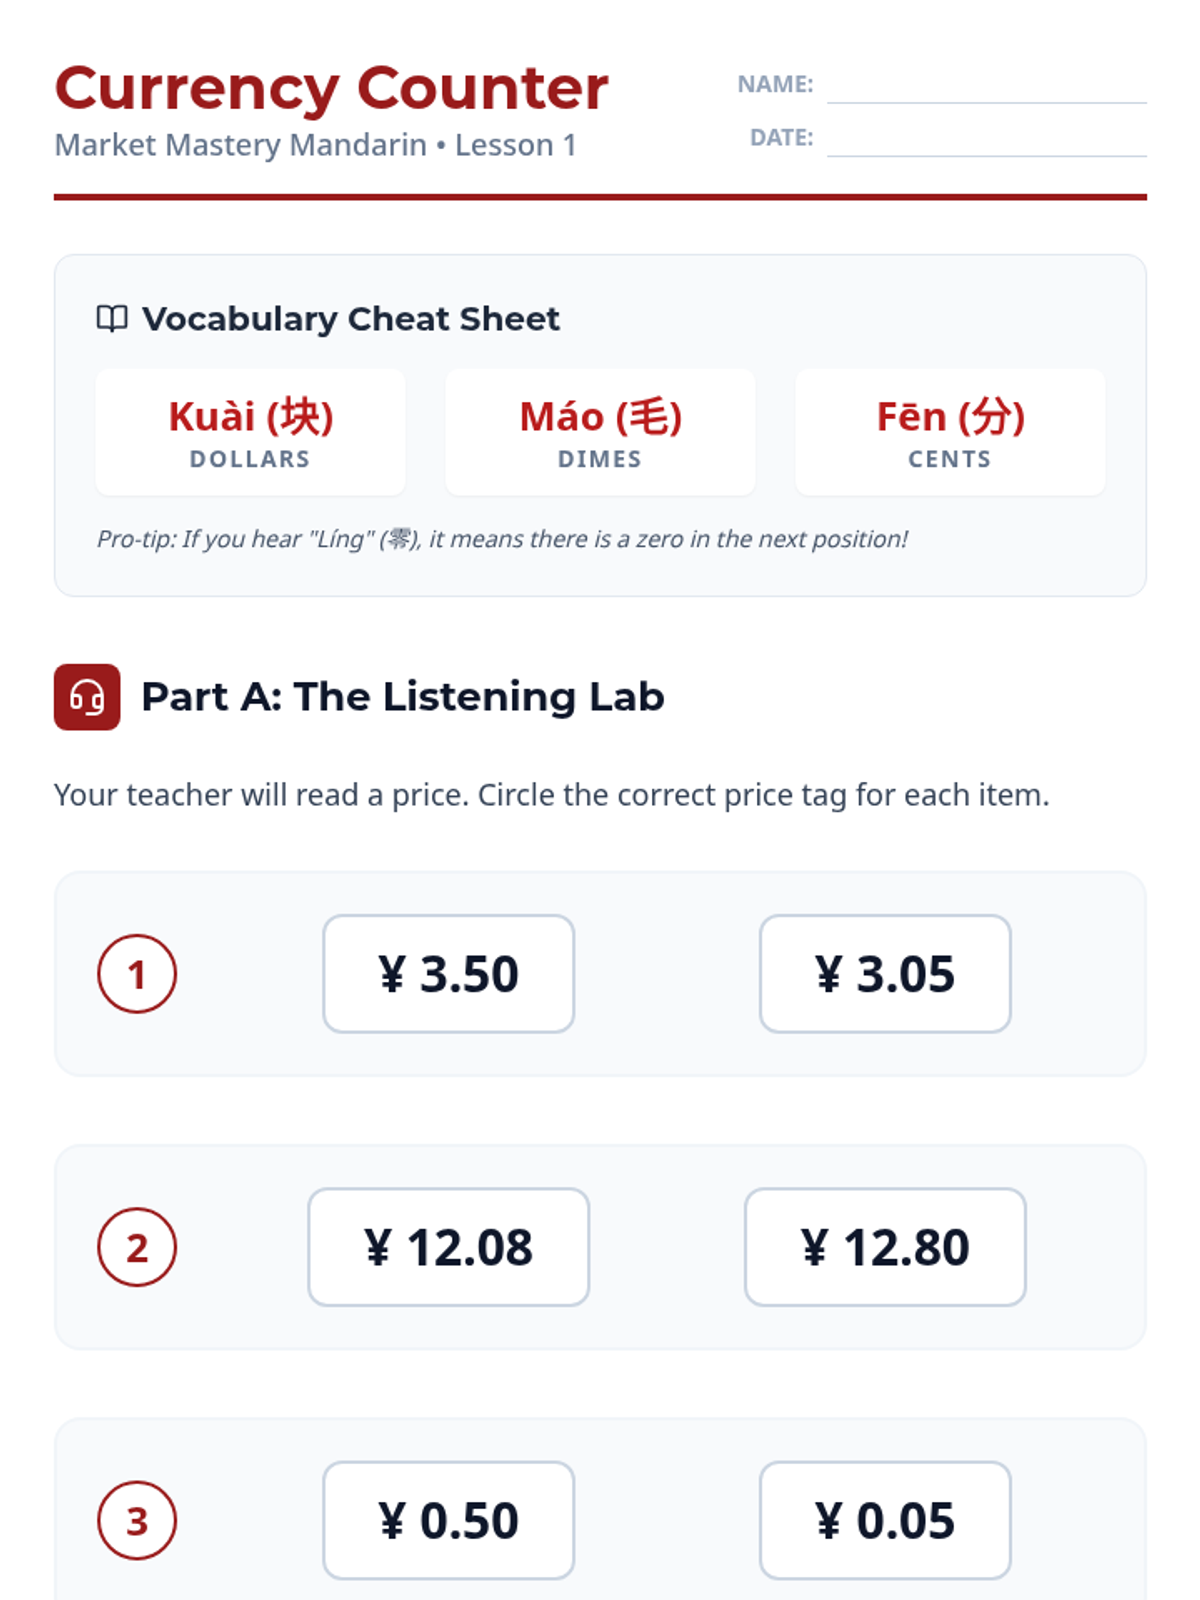Screen dimensions: 1200x1600
Task: Click the headphones icon beside Part A
Action: click(87, 697)
